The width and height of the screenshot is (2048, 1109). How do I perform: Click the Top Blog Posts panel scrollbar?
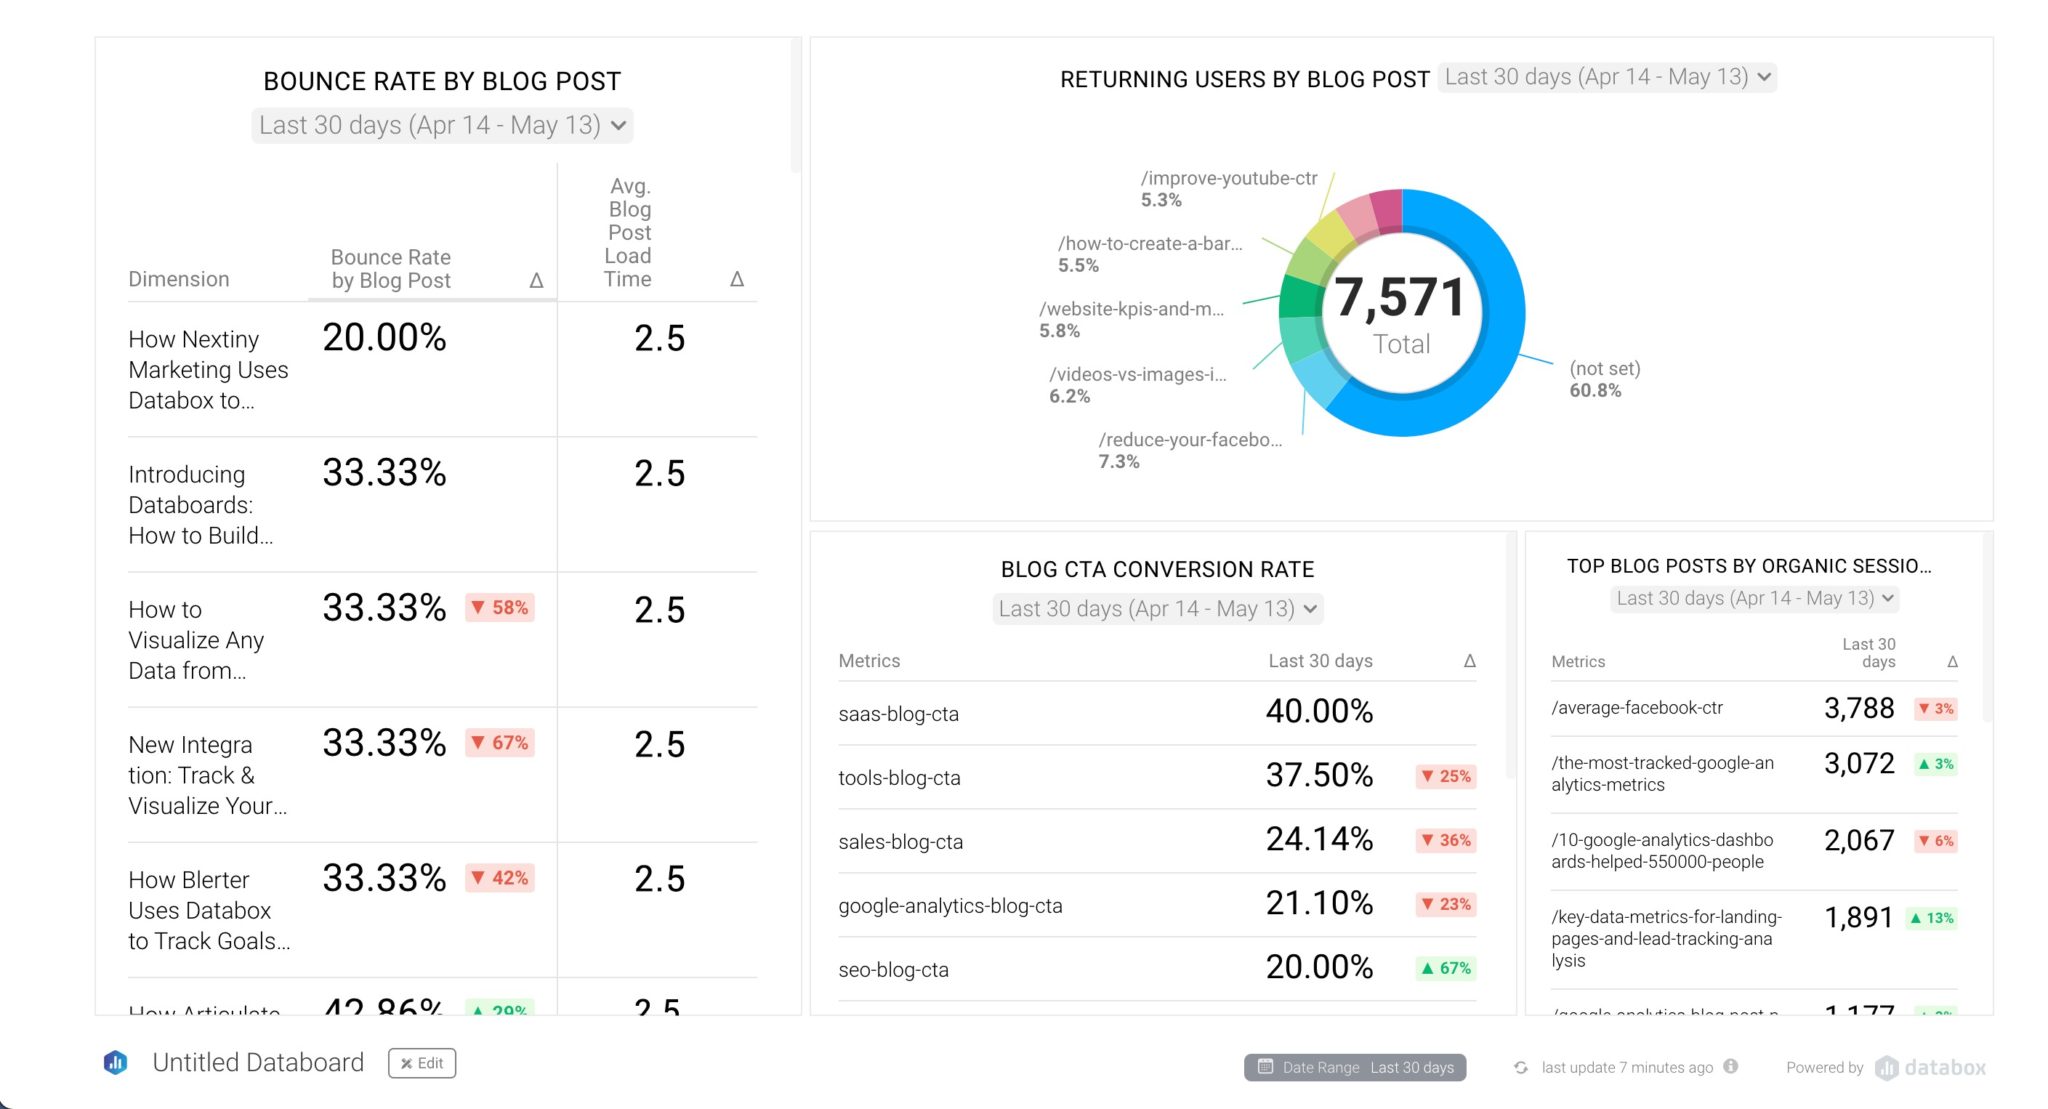[x=1987, y=626]
